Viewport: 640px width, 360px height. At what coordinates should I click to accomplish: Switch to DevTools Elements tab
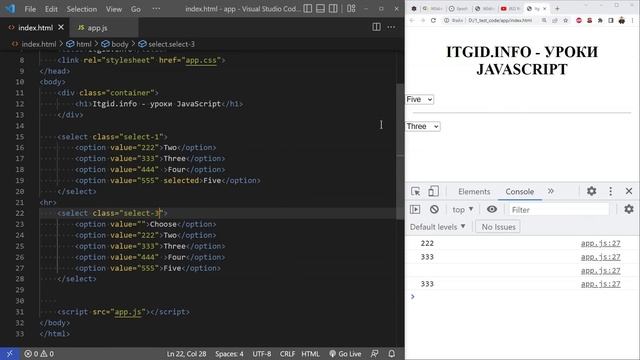click(474, 191)
